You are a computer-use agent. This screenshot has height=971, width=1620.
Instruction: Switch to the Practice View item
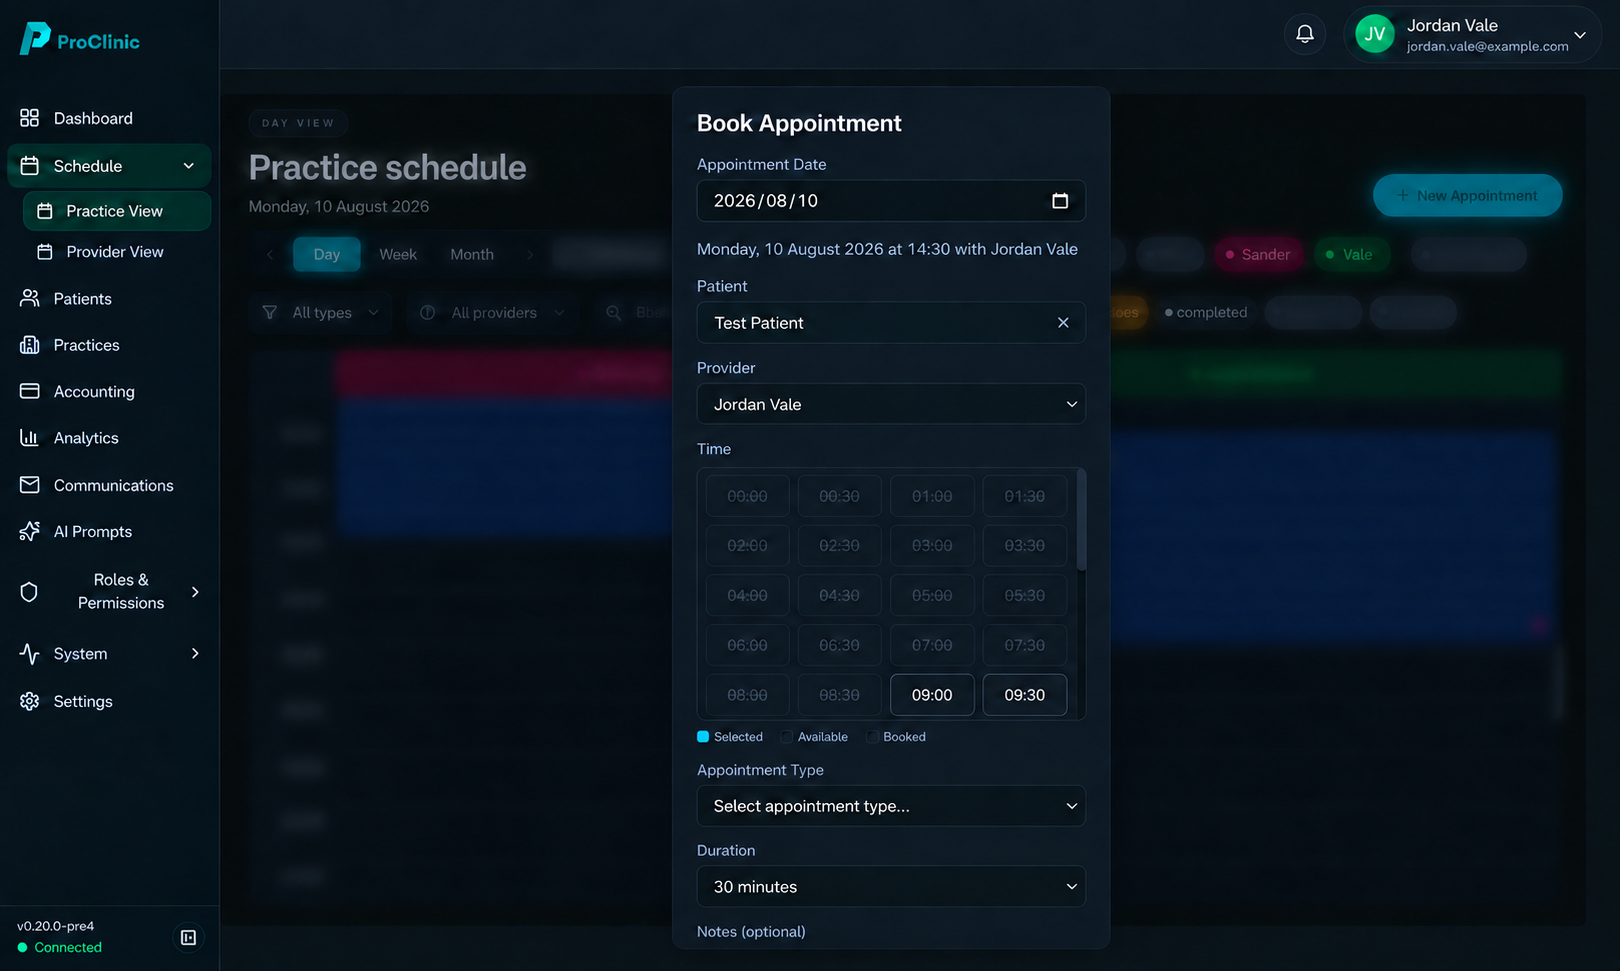[117, 211]
